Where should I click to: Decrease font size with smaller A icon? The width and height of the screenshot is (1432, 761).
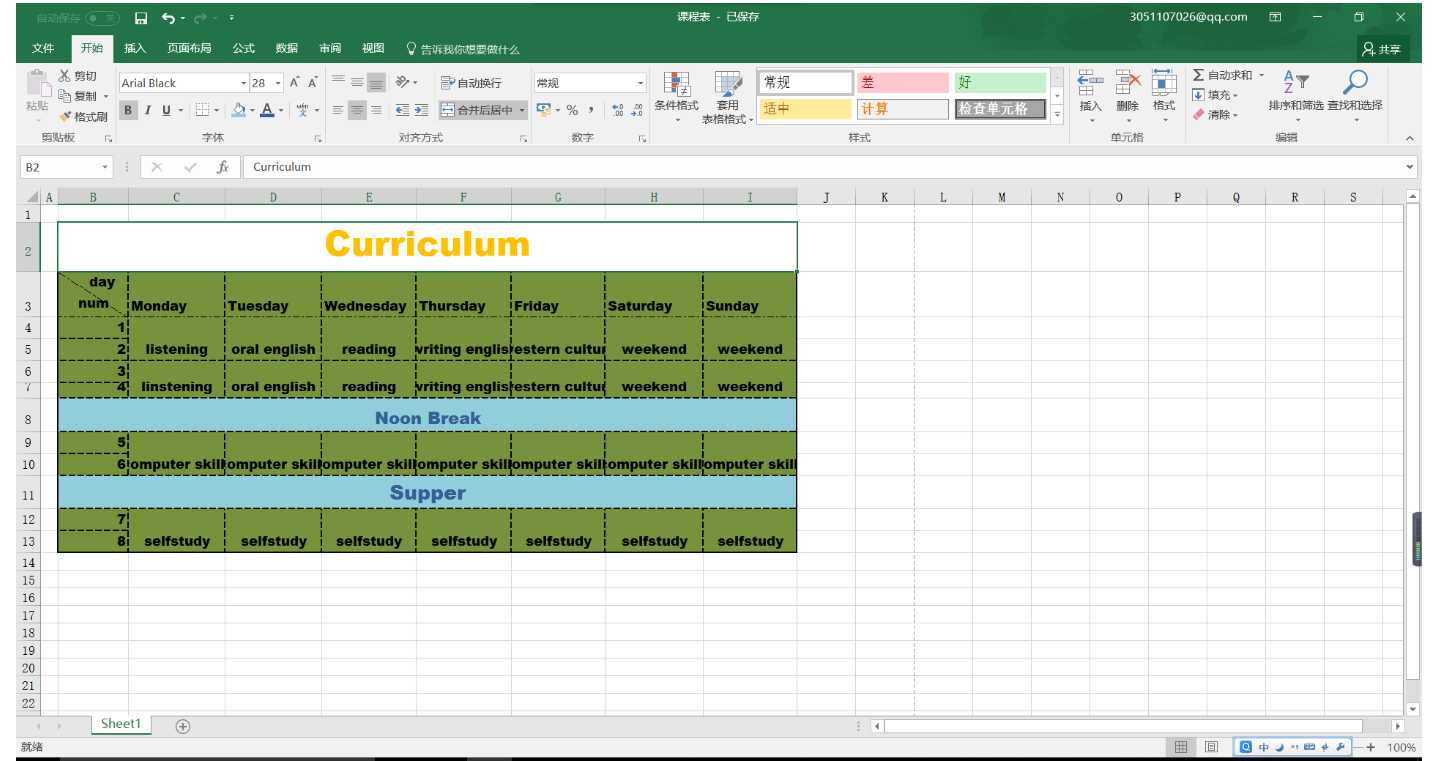tap(313, 83)
